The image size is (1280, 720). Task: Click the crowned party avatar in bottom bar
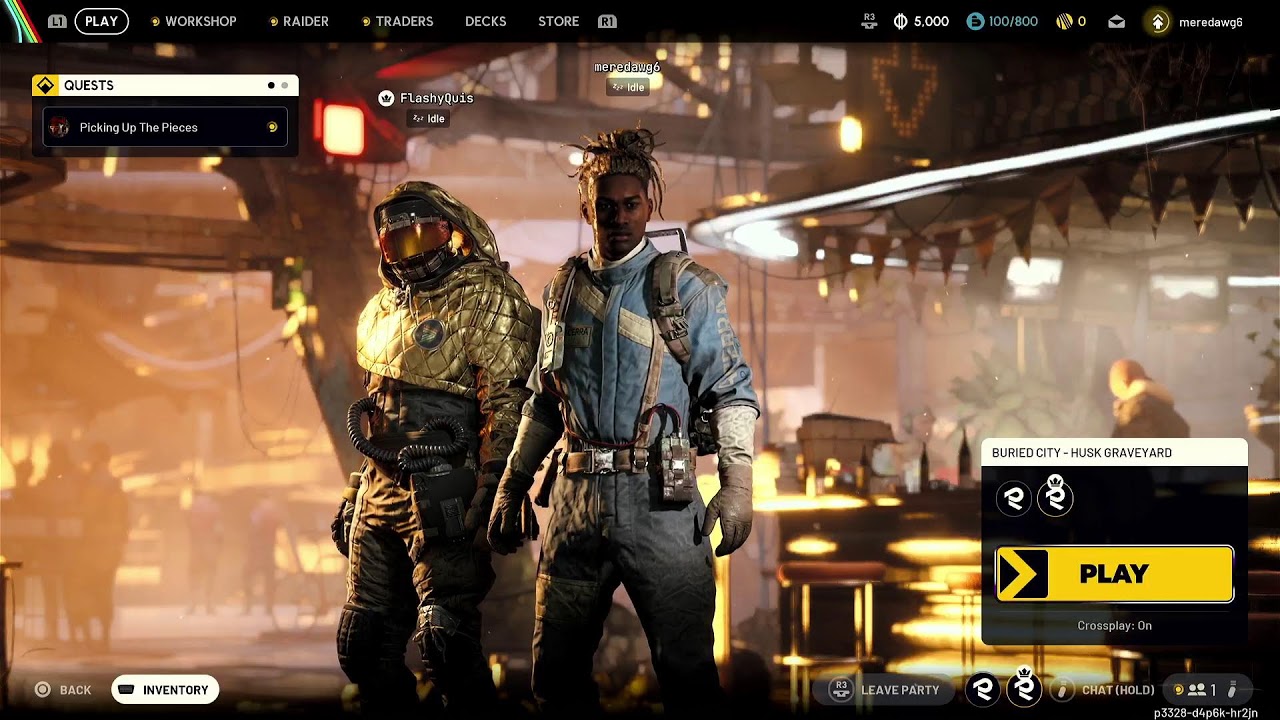(1024, 687)
